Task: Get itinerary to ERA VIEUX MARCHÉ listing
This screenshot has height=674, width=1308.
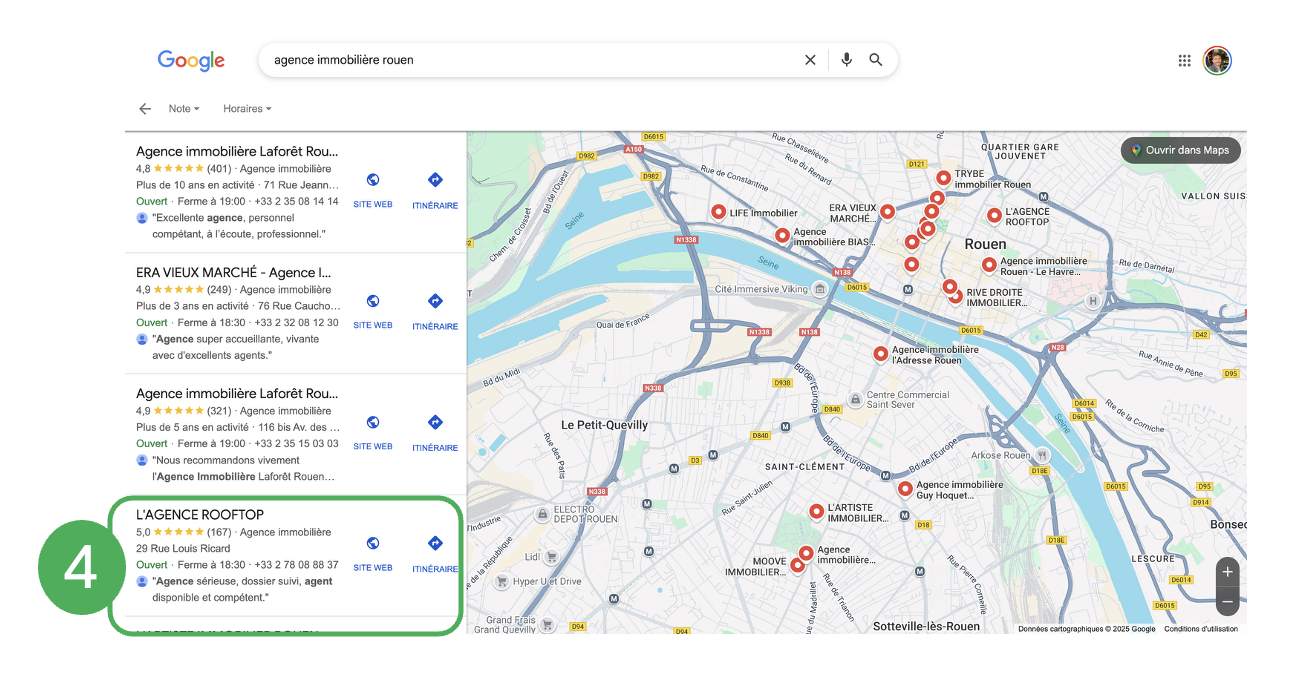Action: 435,311
